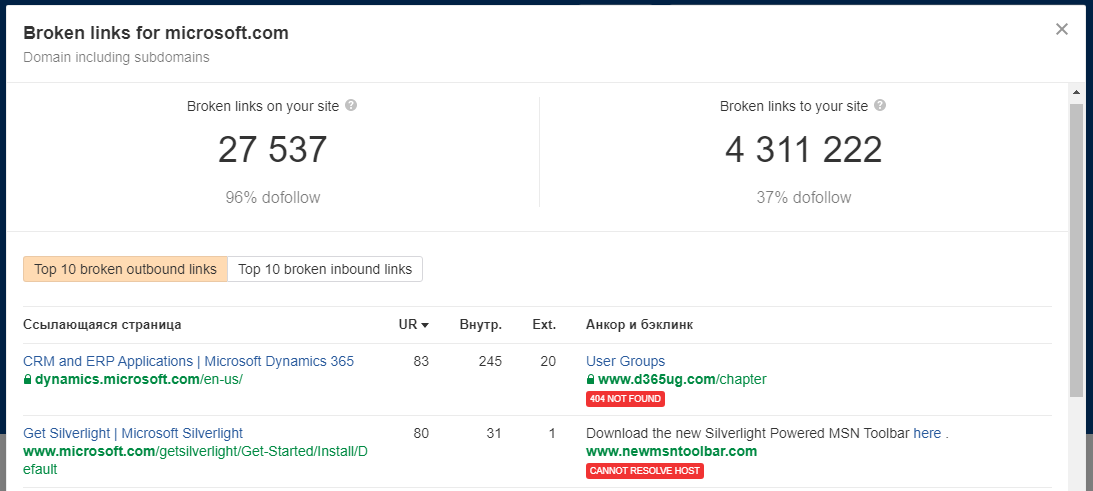Open dynamics.microsoft.com/en-us/ URL
The image size is (1093, 491).
click(139, 379)
